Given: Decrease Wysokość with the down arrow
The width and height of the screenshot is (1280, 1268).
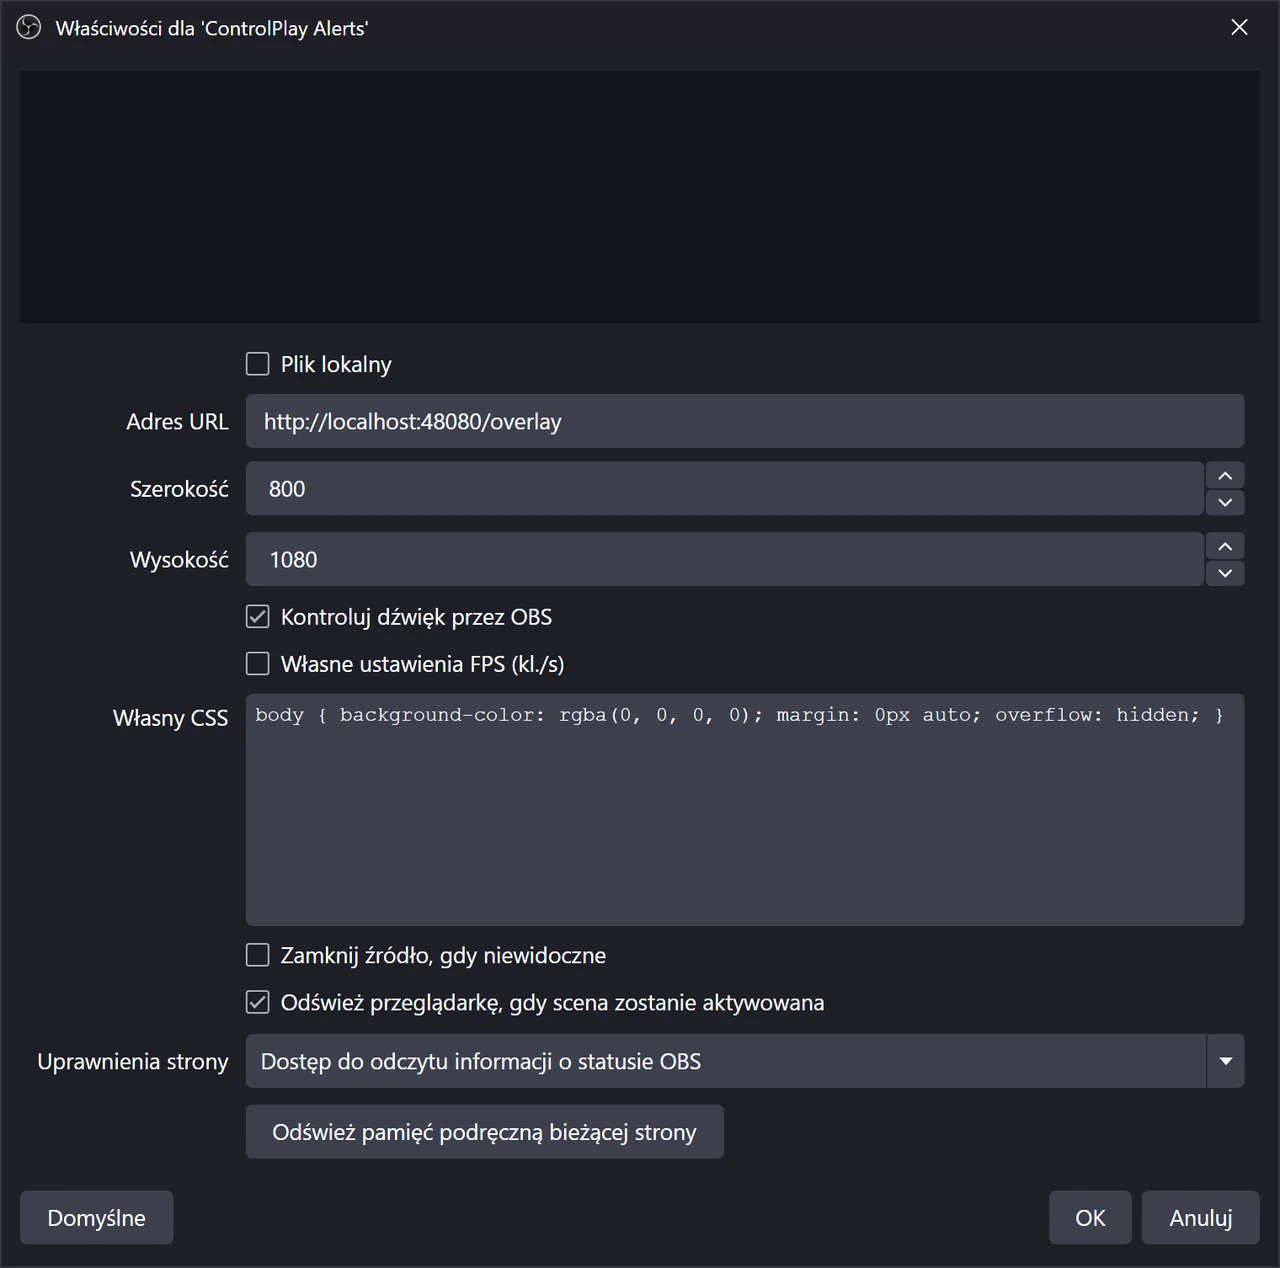Looking at the screenshot, I should pos(1225,573).
